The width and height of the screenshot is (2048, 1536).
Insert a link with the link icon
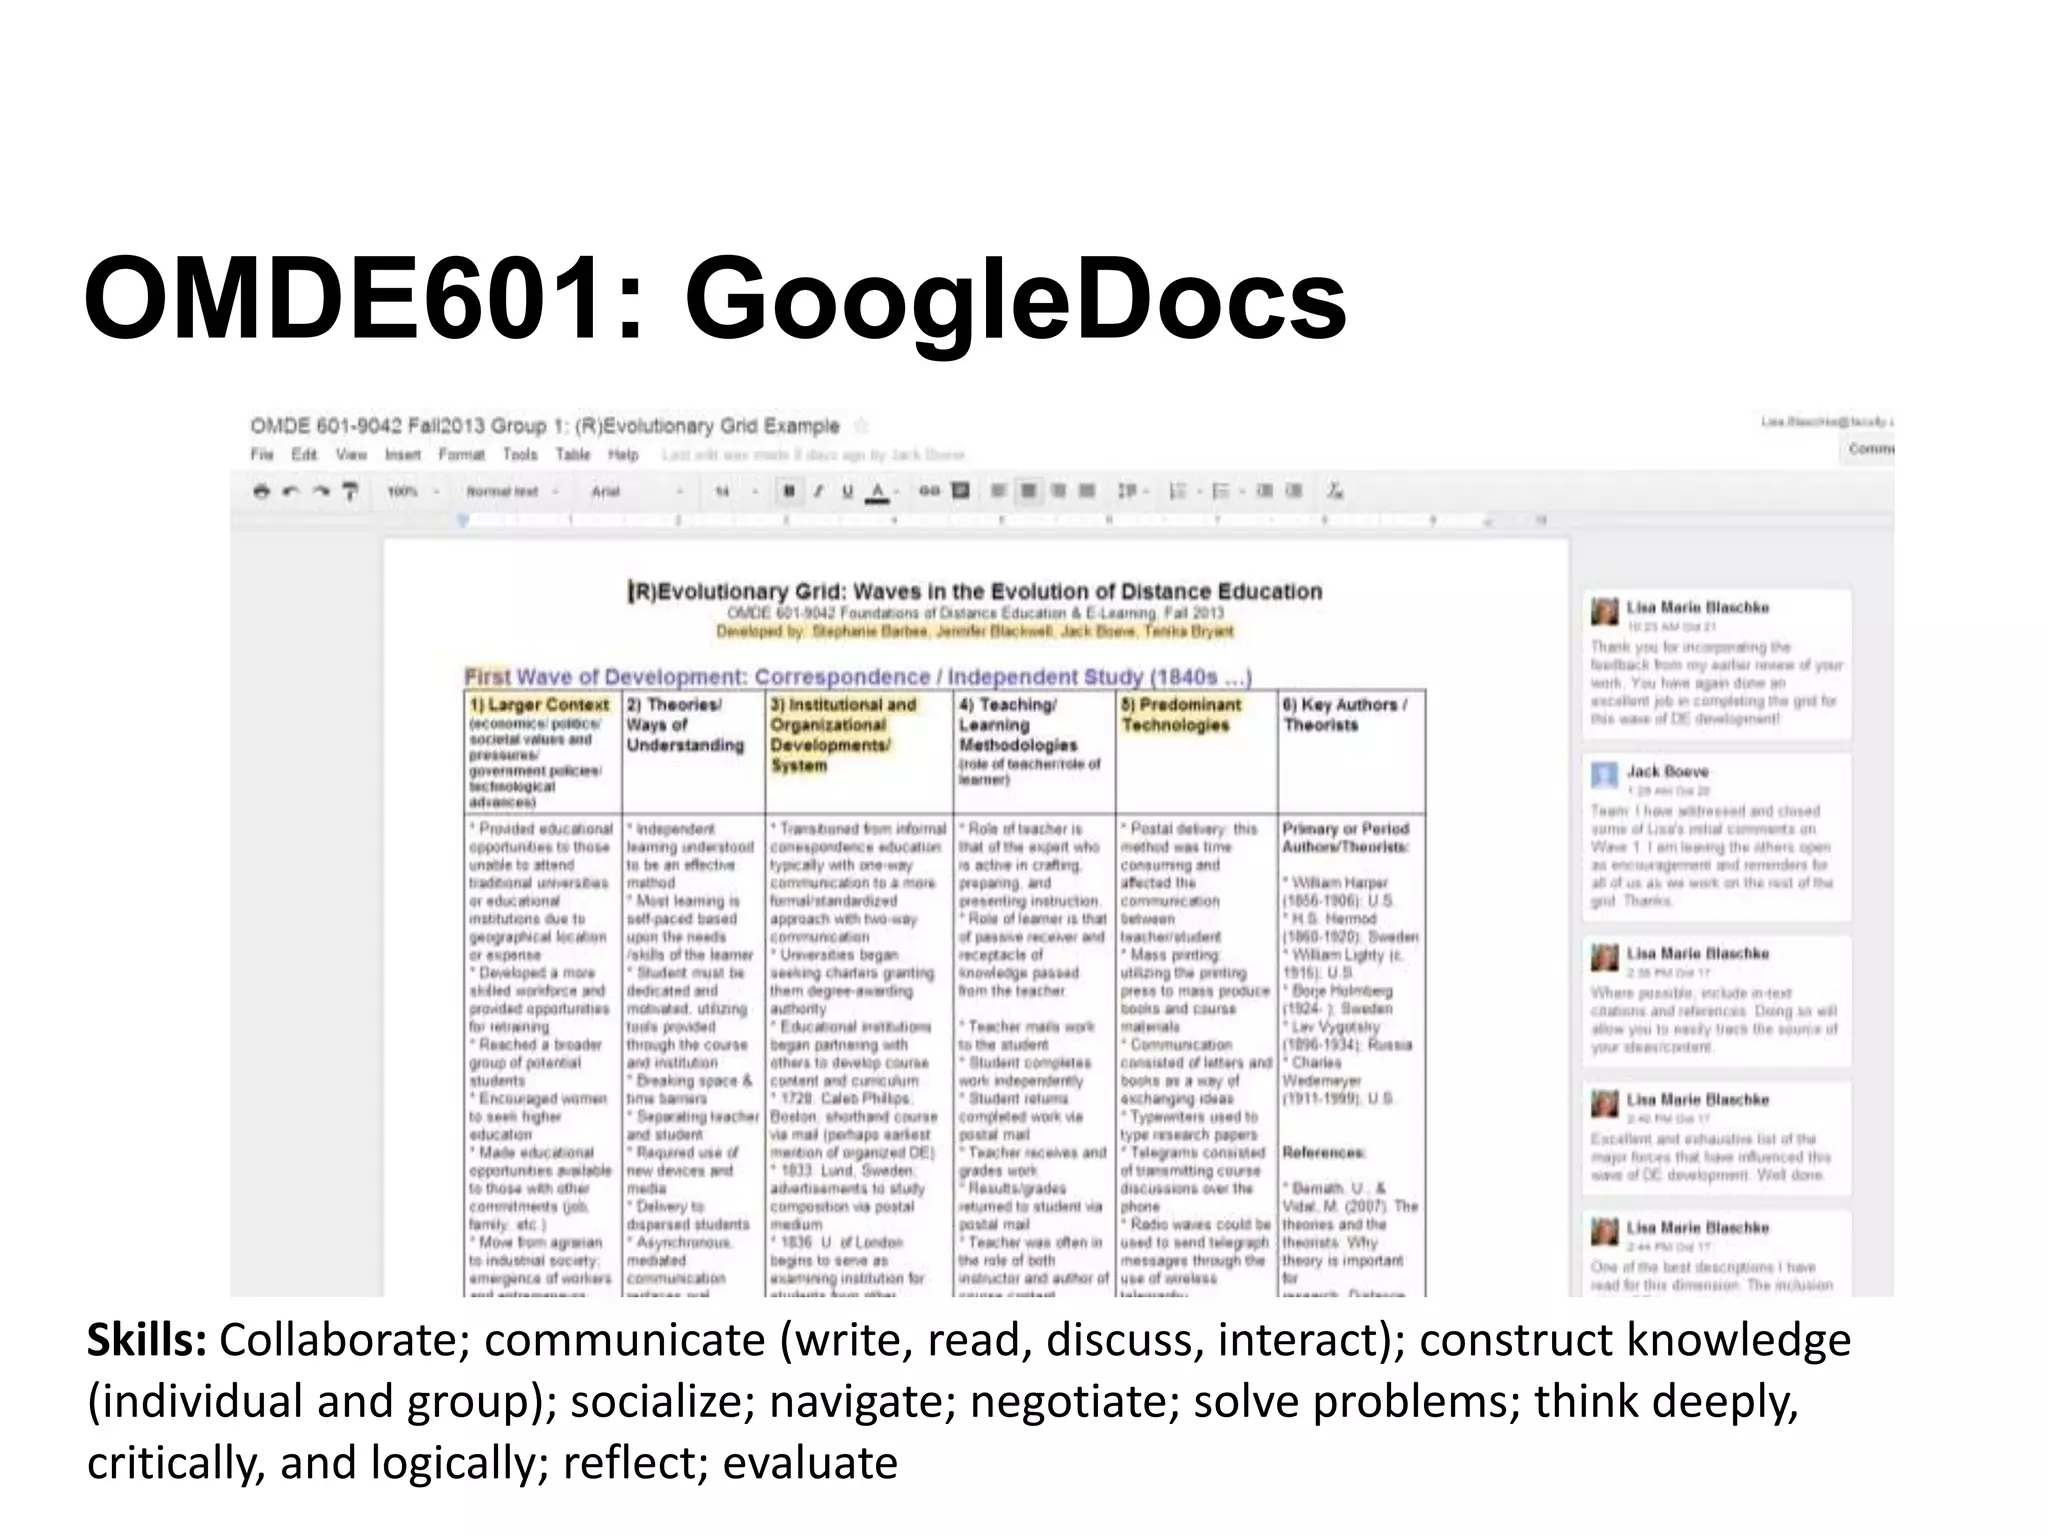[929, 491]
